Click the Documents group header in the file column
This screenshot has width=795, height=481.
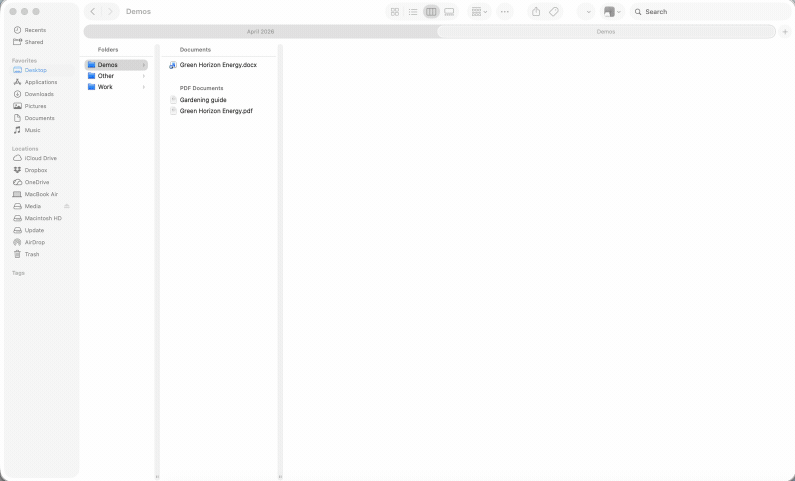point(195,50)
